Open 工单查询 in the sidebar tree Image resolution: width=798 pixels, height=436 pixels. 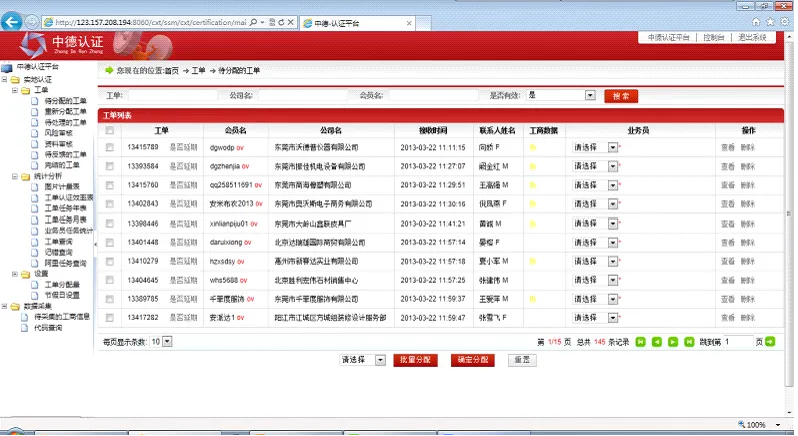(59, 242)
